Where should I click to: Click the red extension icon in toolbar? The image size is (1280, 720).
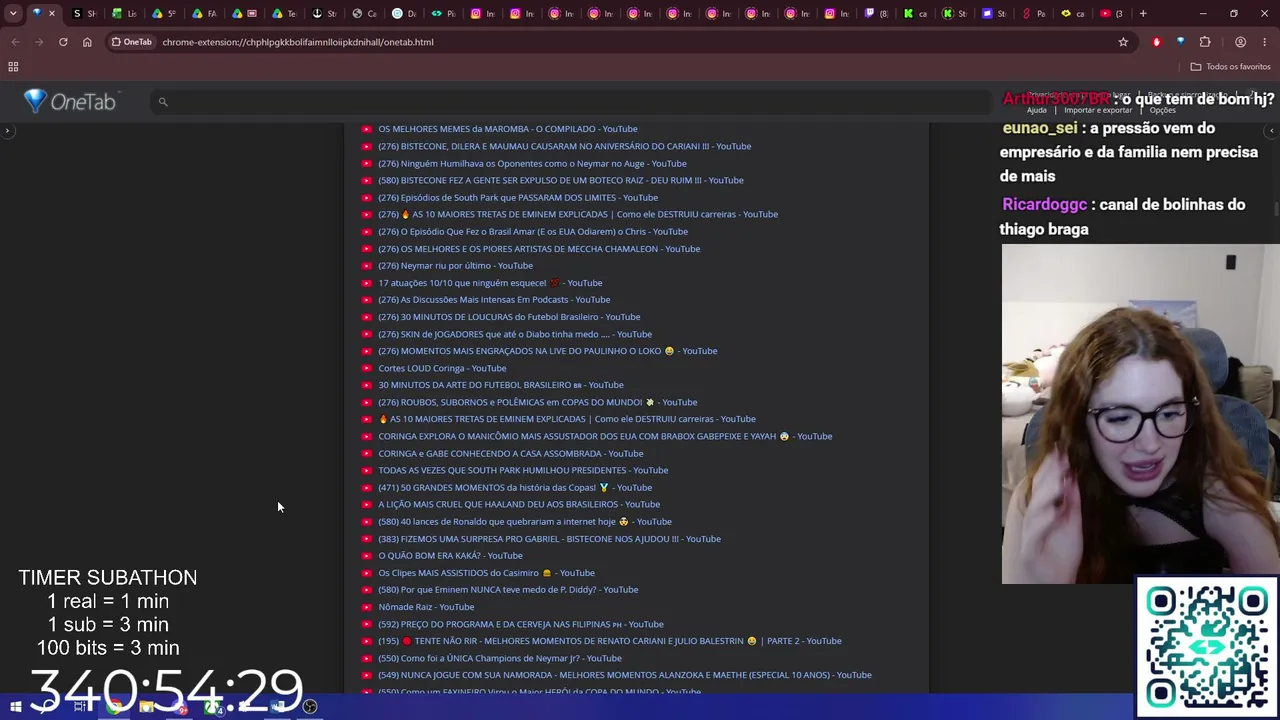click(1157, 42)
